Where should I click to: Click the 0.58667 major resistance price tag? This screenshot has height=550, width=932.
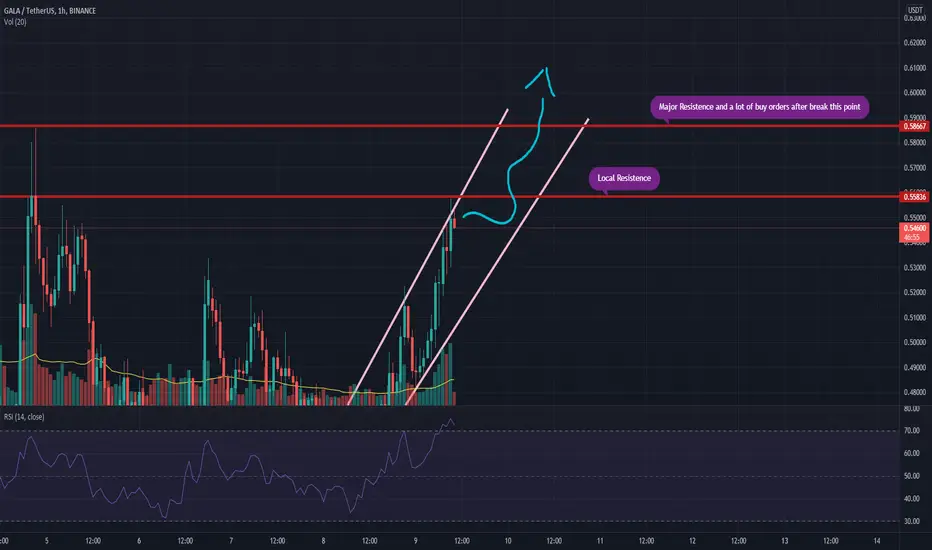[915, 126]
